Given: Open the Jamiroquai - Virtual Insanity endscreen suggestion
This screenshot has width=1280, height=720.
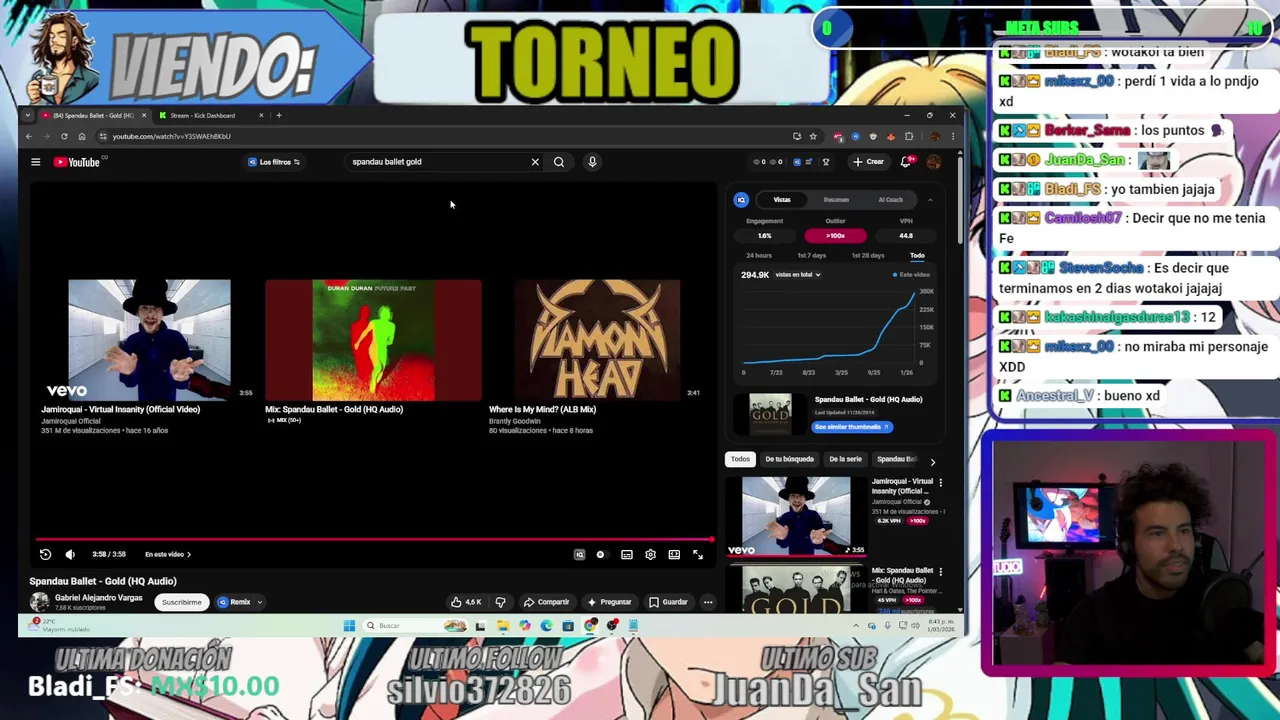Looking at the screenshot, I should pos(148,340).
